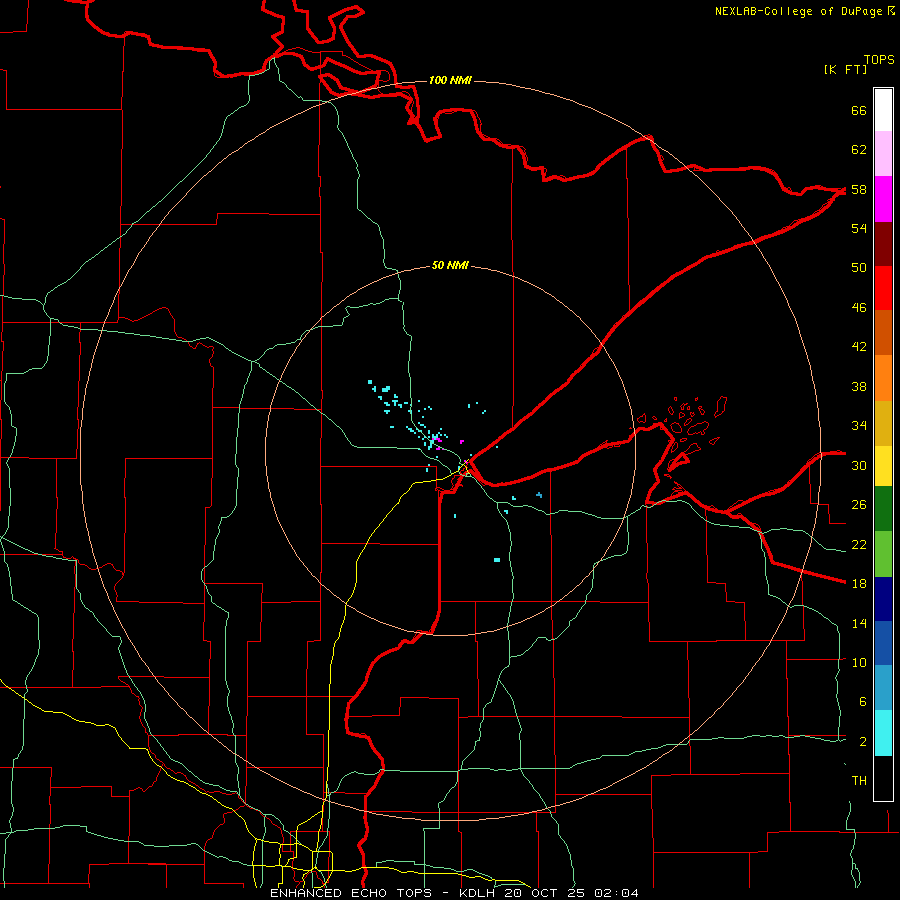Image resolution: width=900 pixels, height=900 pixels.
Task: Click the 46 legend value
Action: point(859,308)
